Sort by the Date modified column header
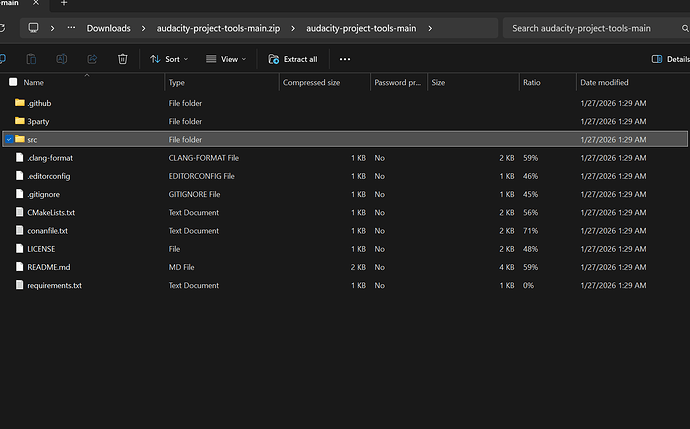The image size is (690, 429). (604, 82)
